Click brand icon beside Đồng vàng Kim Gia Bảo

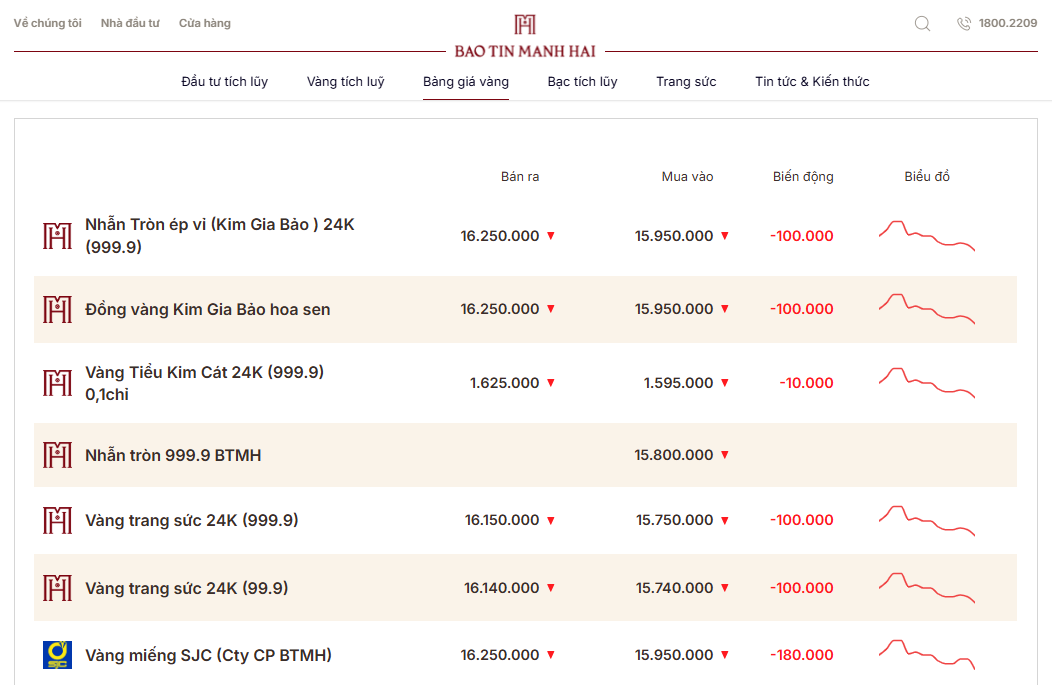click(x=58, y=309)
